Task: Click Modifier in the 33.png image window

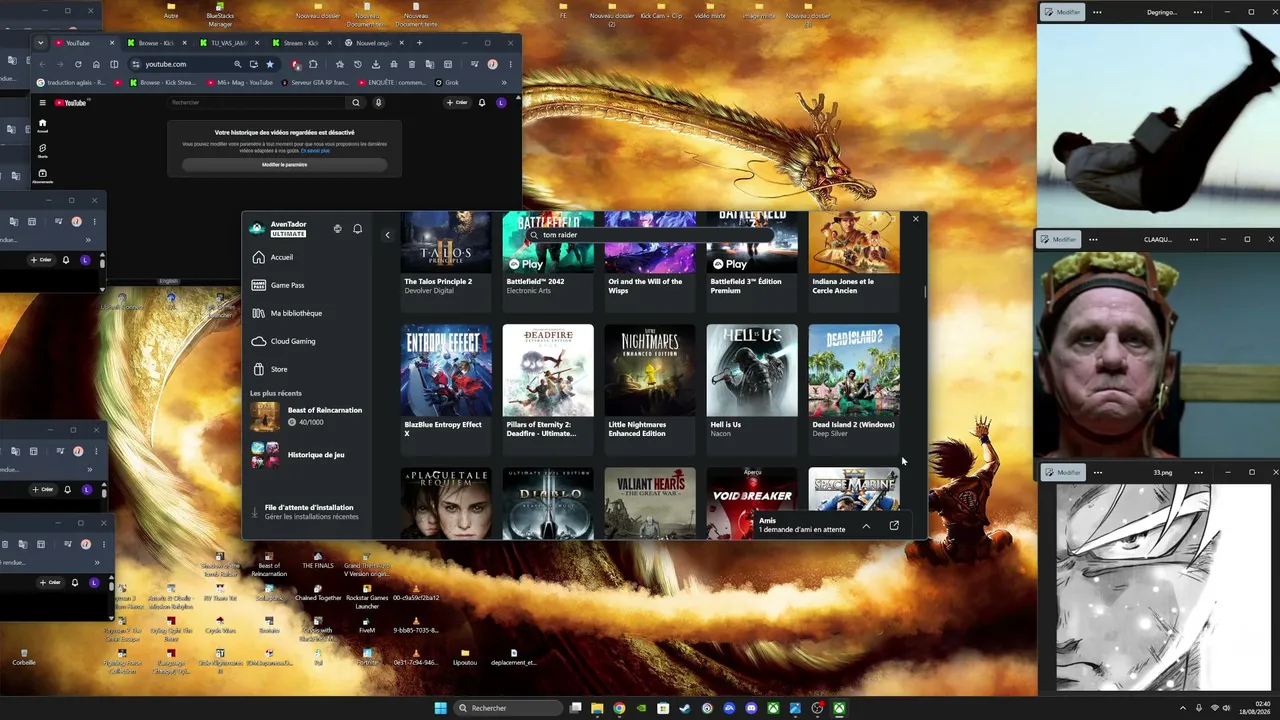Action: pos(1064,472)
